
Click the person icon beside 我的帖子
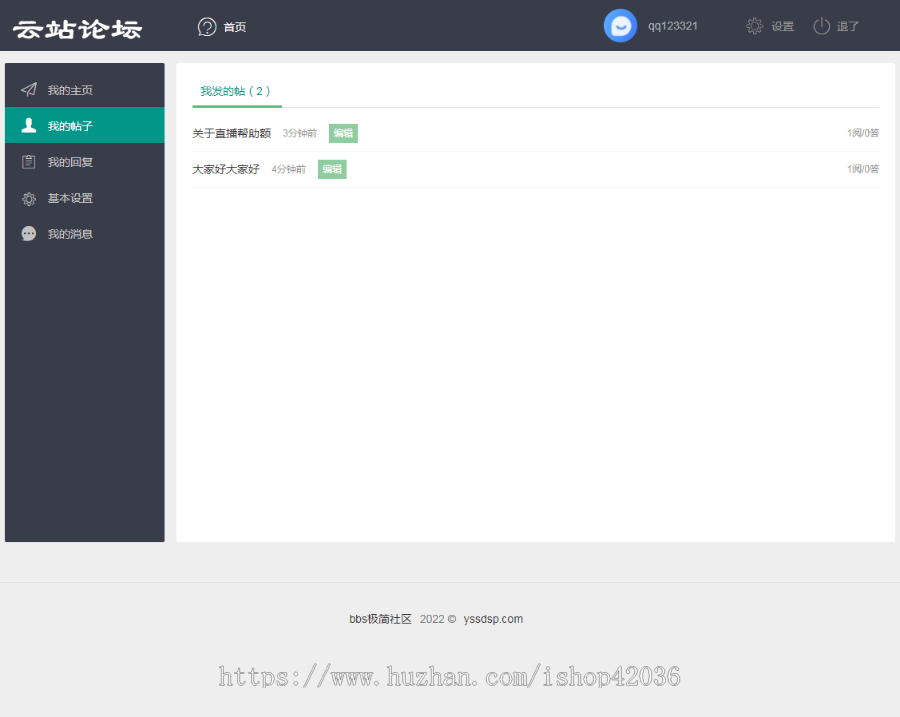click(x=29, y=125)
